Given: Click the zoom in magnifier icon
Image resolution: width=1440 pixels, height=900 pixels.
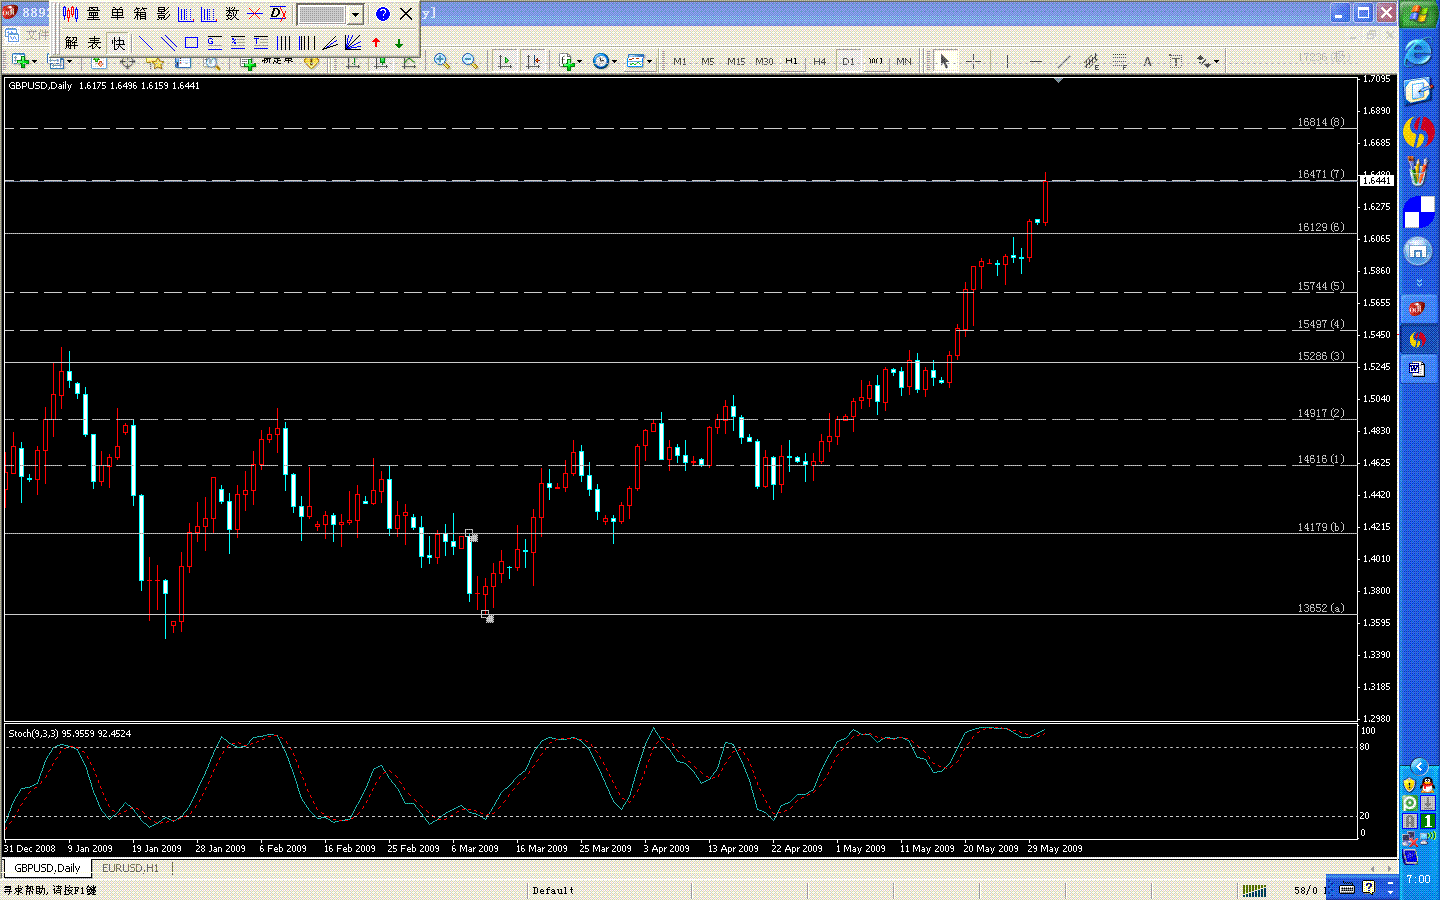Looking at the screenshot, I should point(442,62).
